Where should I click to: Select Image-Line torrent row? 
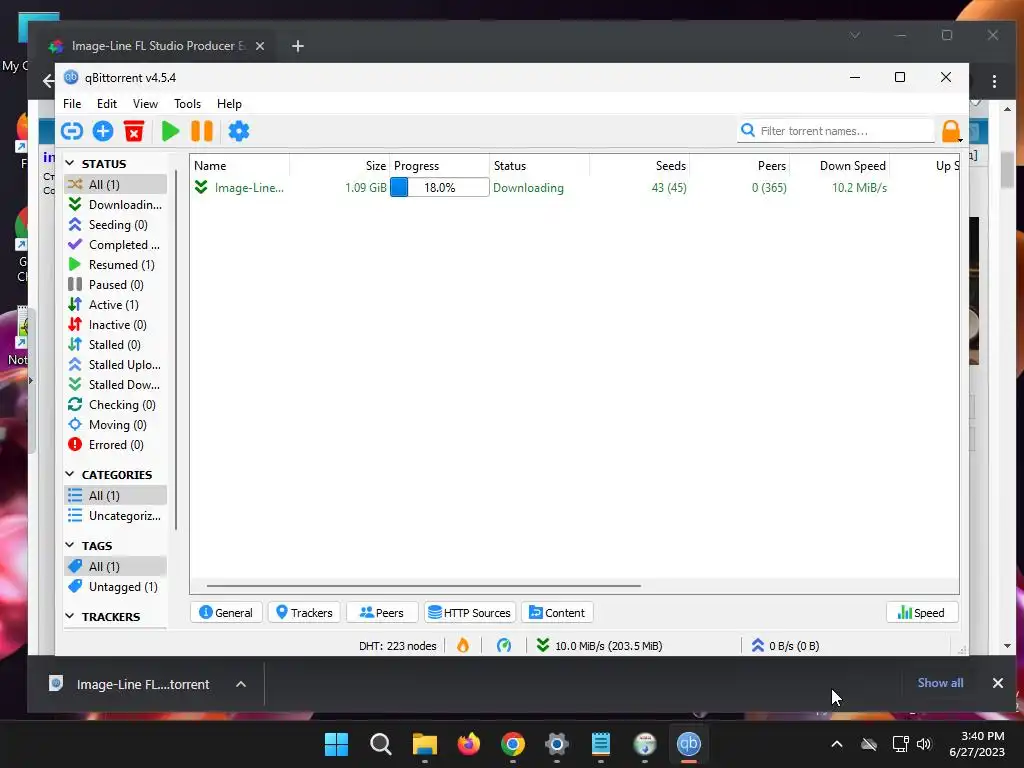tap(575, 187)
